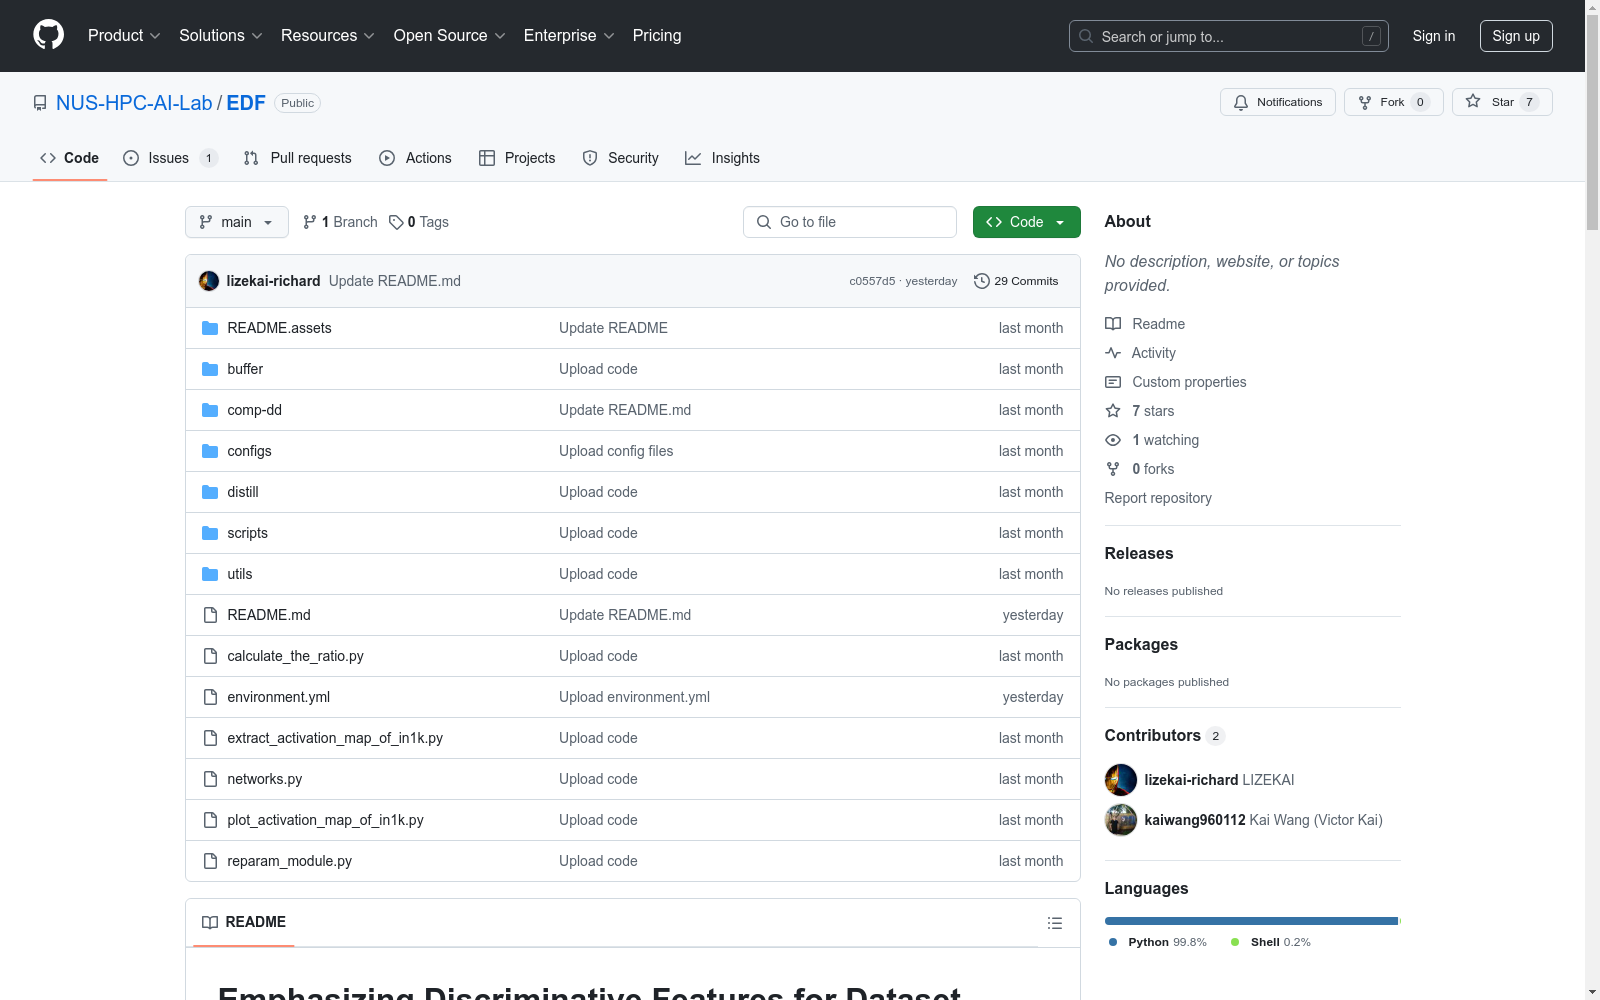Viewport: 1600px width, 1000px height.
Task: Expand the Product navigation menu
Action: (x=124, y=36)
